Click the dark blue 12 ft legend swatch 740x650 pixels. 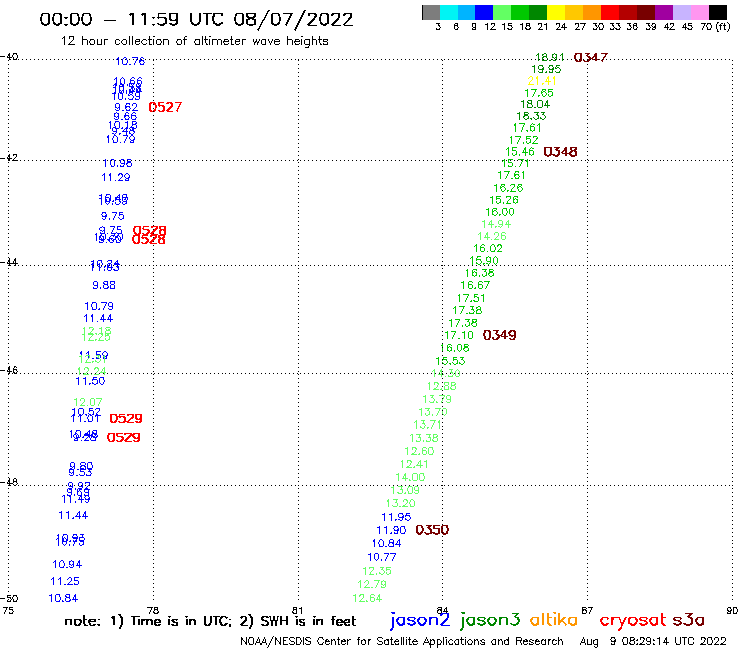(484, 12)
